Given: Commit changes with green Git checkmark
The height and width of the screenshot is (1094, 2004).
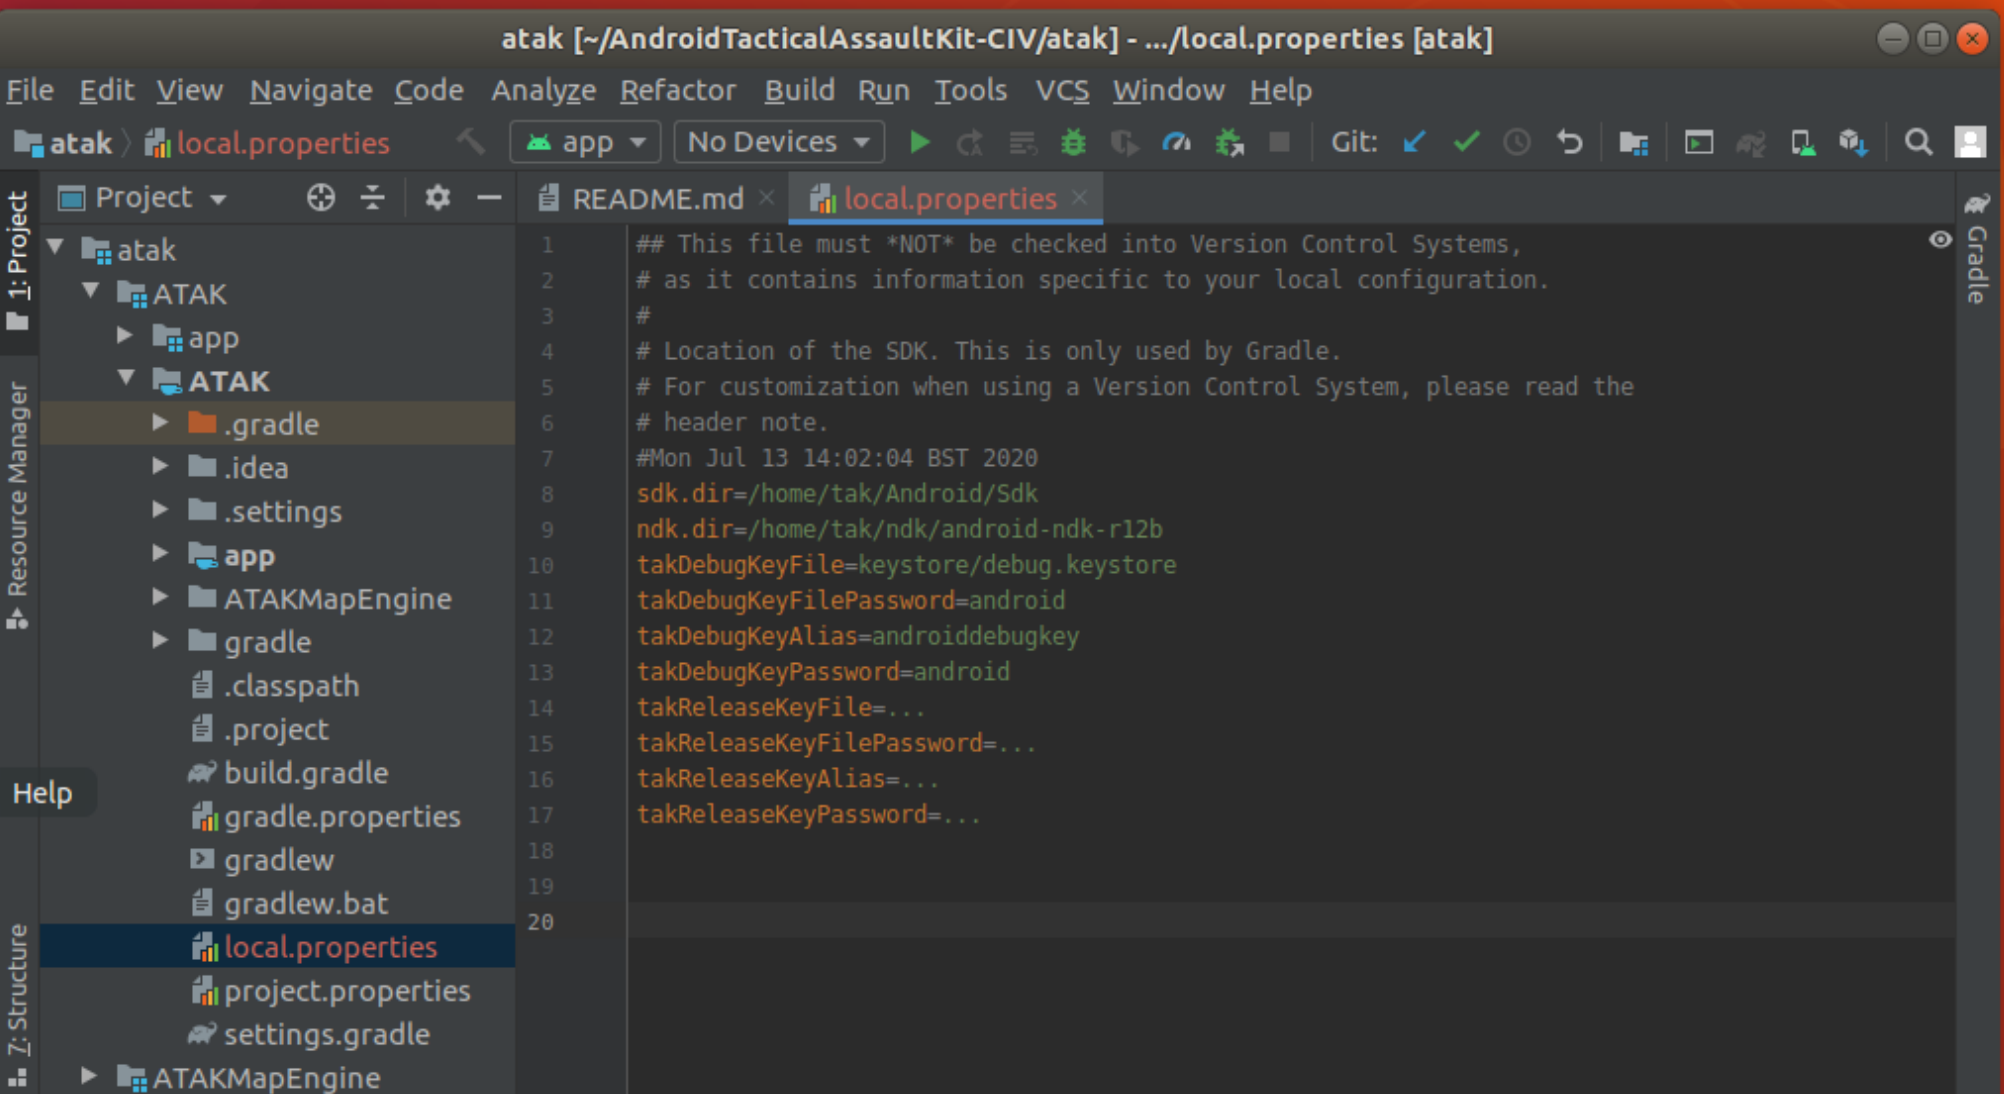Looking at the screenshot, I should pyautogui.click(x=1466, y=142).
